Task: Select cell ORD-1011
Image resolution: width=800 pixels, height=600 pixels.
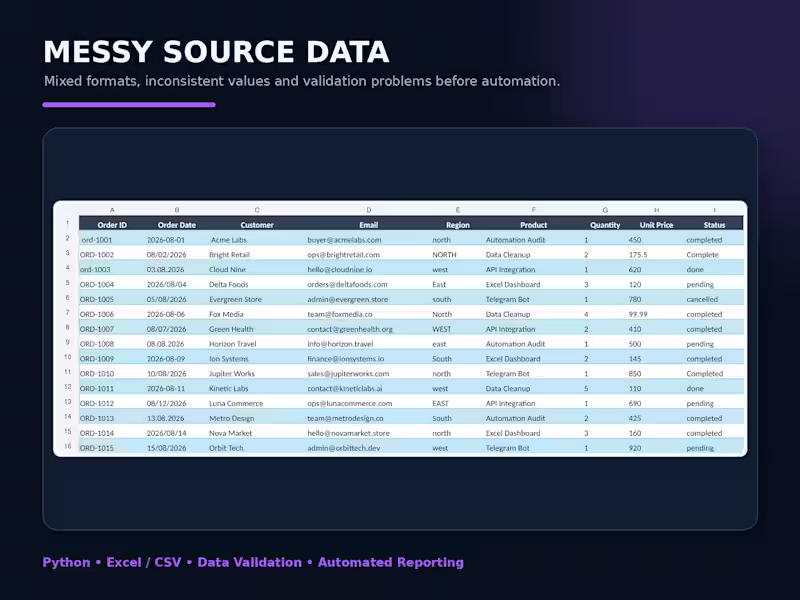Action: coord(96,388)
